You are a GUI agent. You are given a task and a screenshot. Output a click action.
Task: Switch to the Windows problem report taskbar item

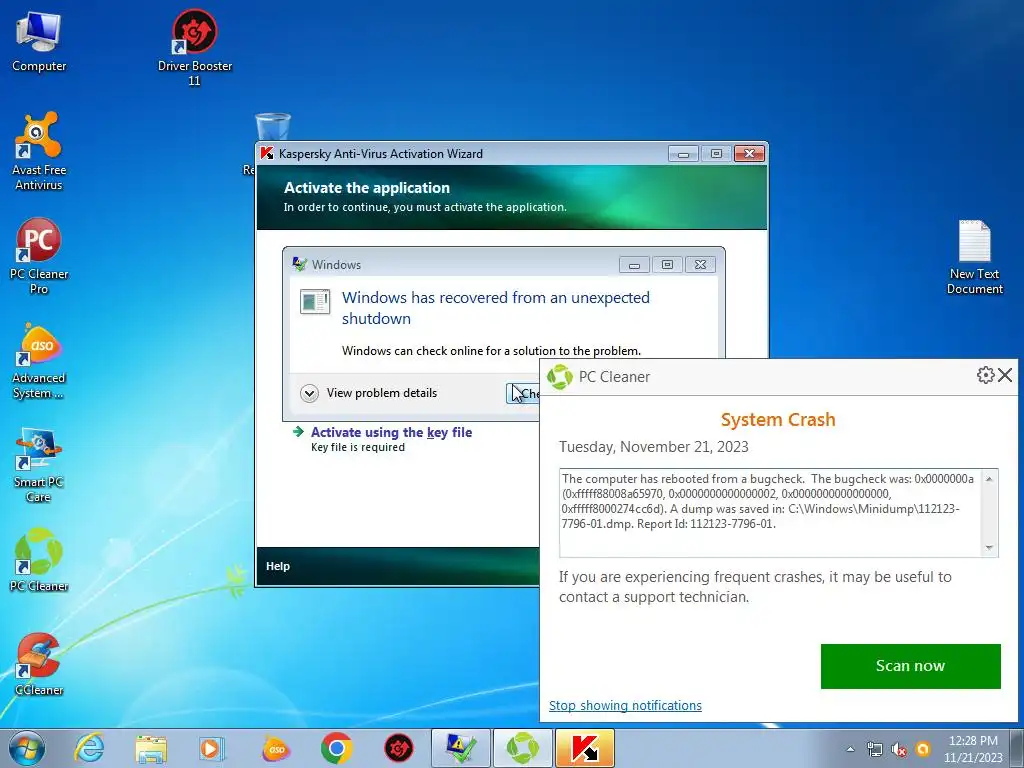click(x=460, y=748)
